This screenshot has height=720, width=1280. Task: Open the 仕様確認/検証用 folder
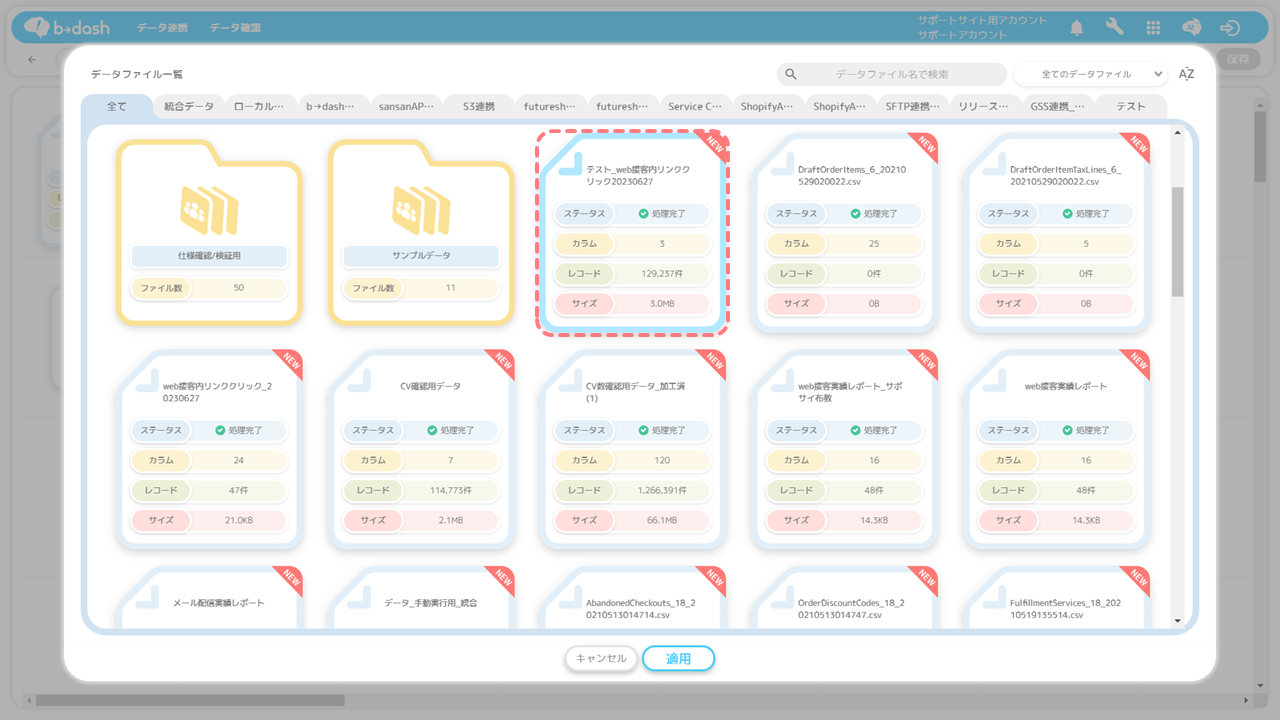tap(210, 232)
